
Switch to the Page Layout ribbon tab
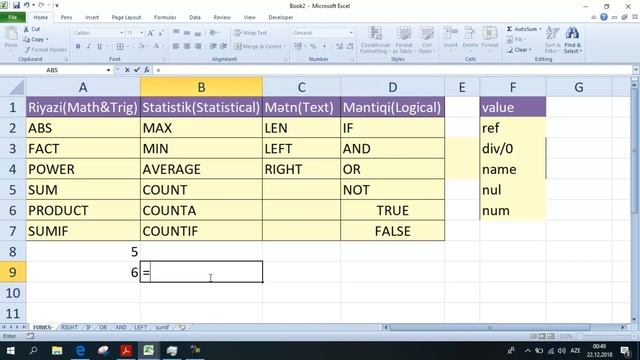[x=126, y=17]
